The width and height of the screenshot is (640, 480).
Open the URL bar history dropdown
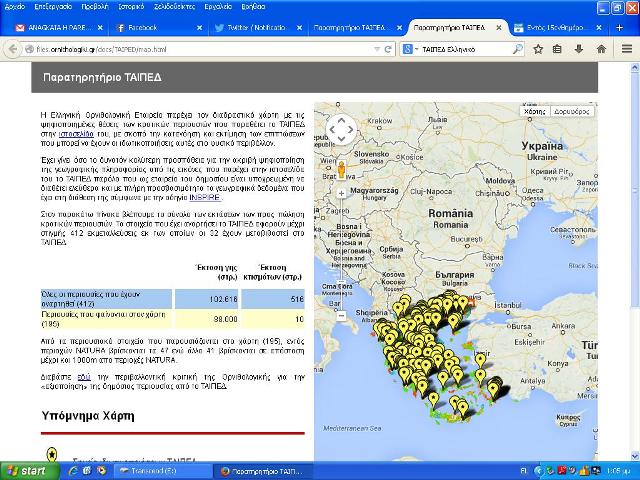point(376,48)
